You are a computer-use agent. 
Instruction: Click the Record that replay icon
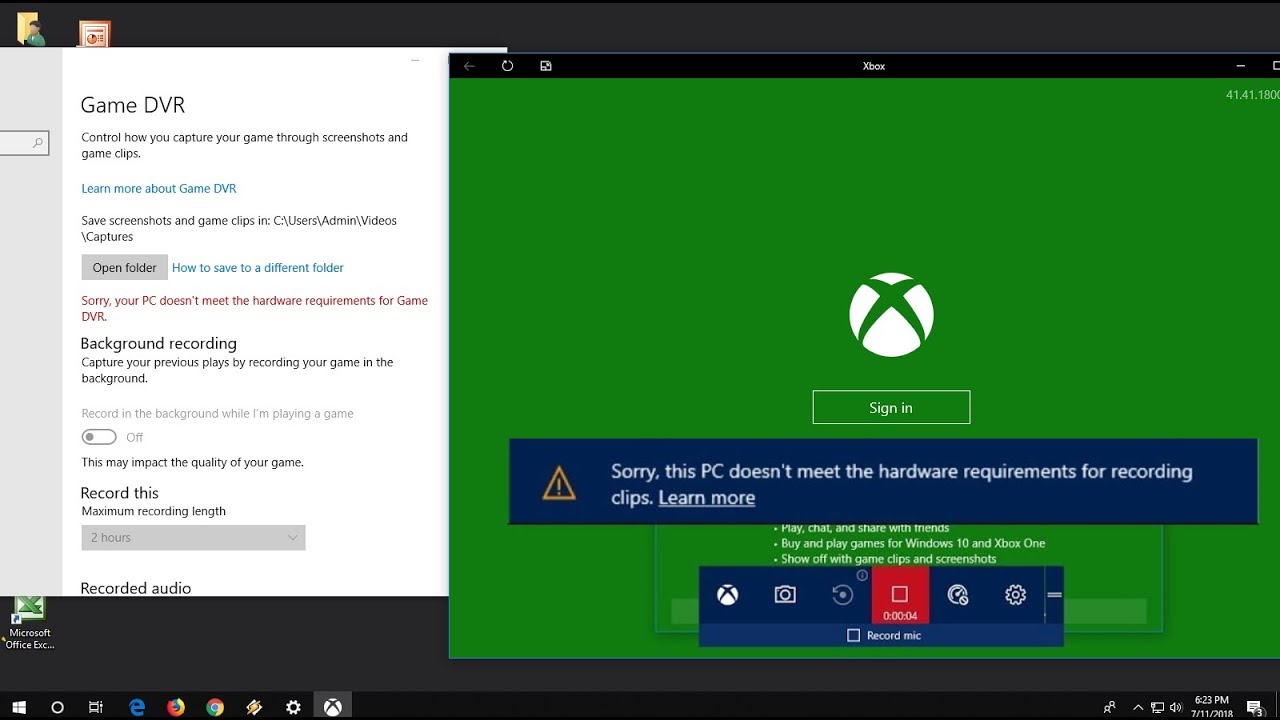click(843, 595)
